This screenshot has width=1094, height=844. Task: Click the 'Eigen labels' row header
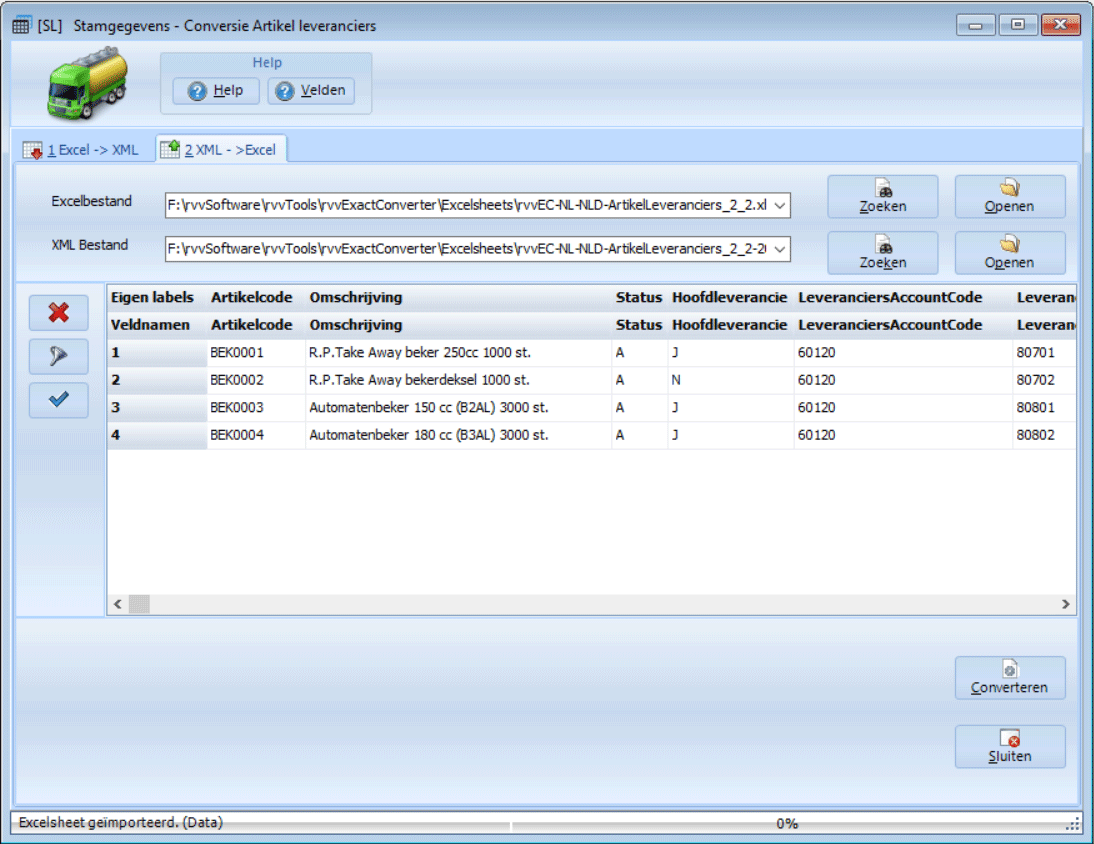[x=157, y=298]
